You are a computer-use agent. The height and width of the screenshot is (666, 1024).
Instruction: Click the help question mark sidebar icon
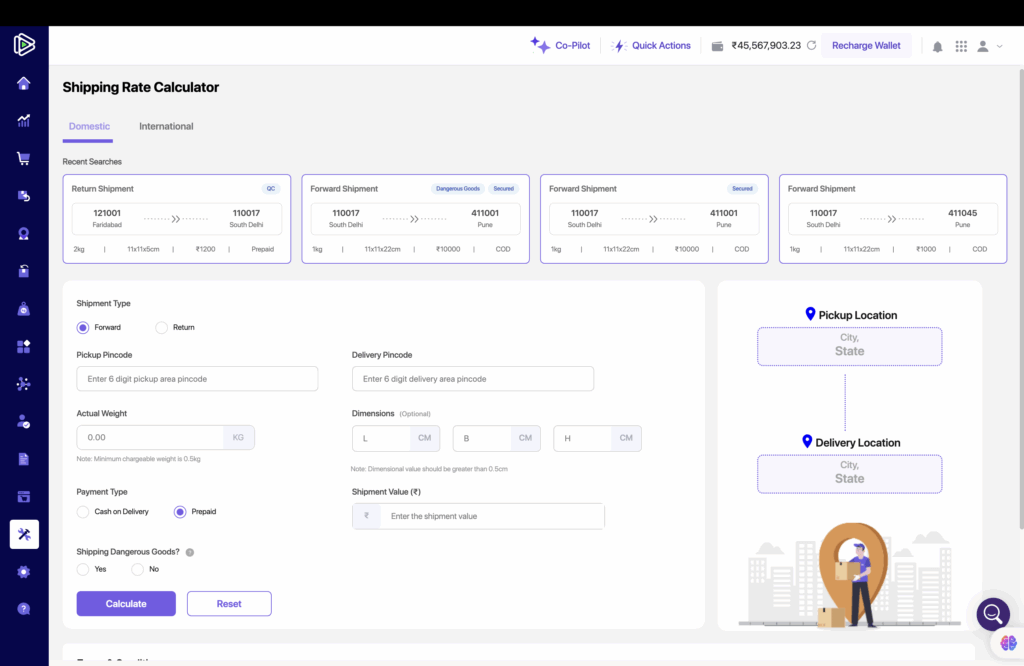tap(24, 608)
